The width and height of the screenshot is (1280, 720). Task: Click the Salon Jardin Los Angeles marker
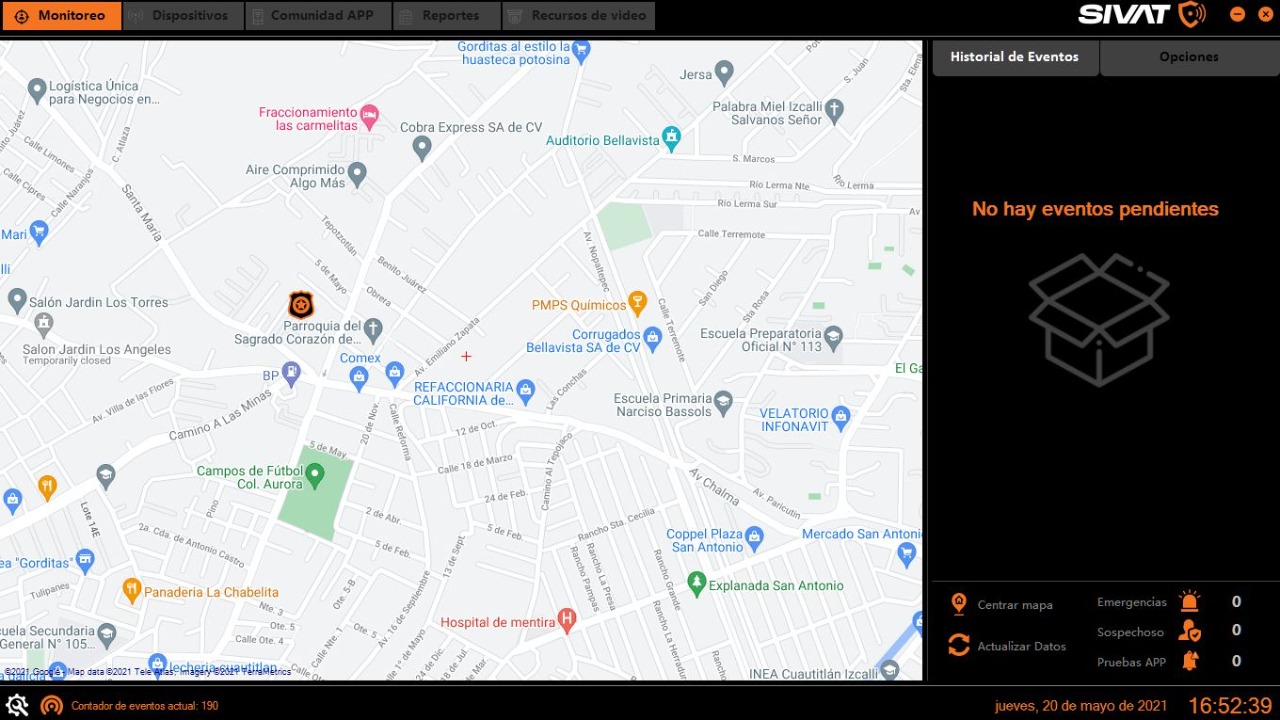pos(43,323)
